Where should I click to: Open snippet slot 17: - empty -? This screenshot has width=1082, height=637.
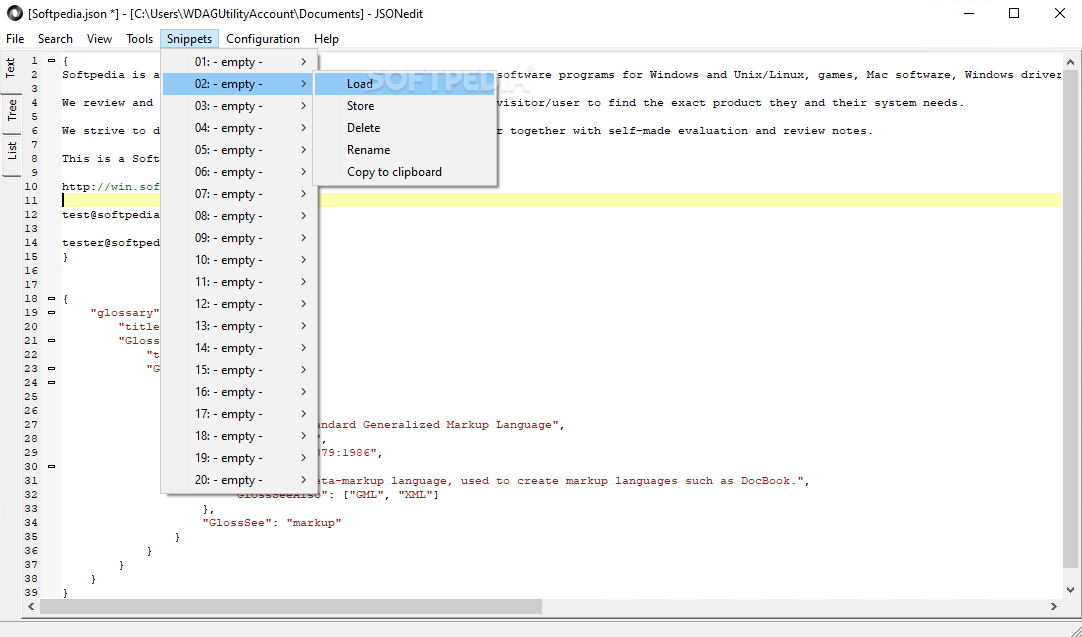tap(239, 414)
